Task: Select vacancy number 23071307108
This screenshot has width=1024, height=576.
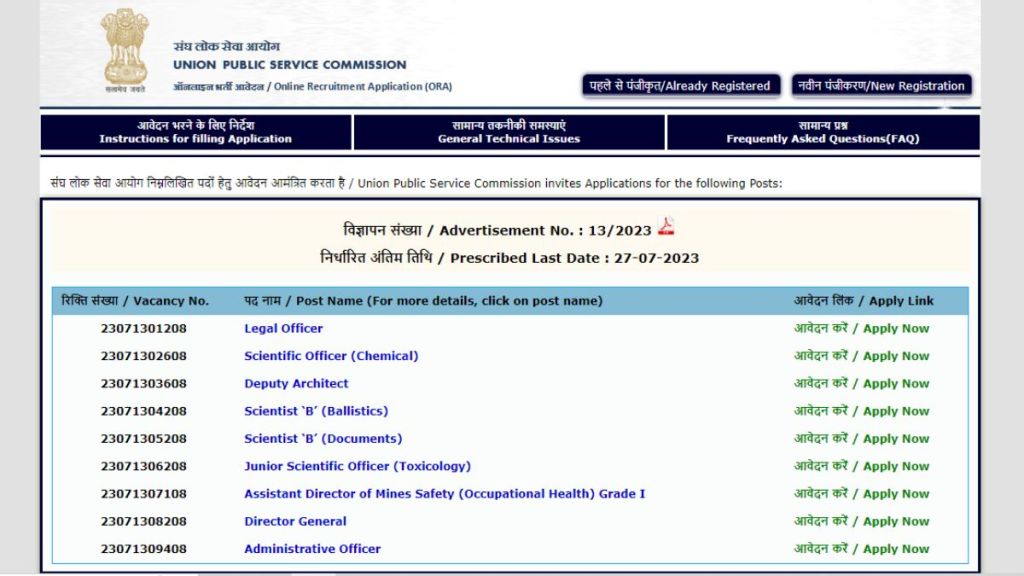Action: 144,494
